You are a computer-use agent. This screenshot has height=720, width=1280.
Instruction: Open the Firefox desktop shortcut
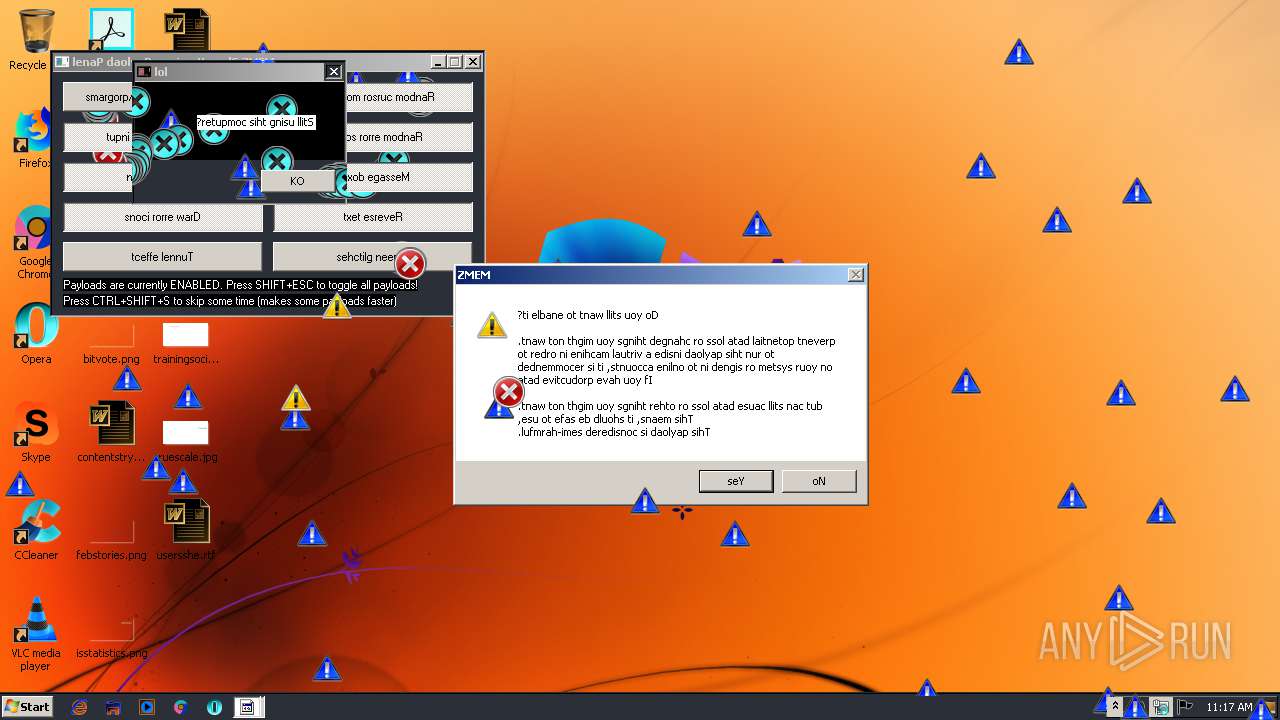point(34,138)
